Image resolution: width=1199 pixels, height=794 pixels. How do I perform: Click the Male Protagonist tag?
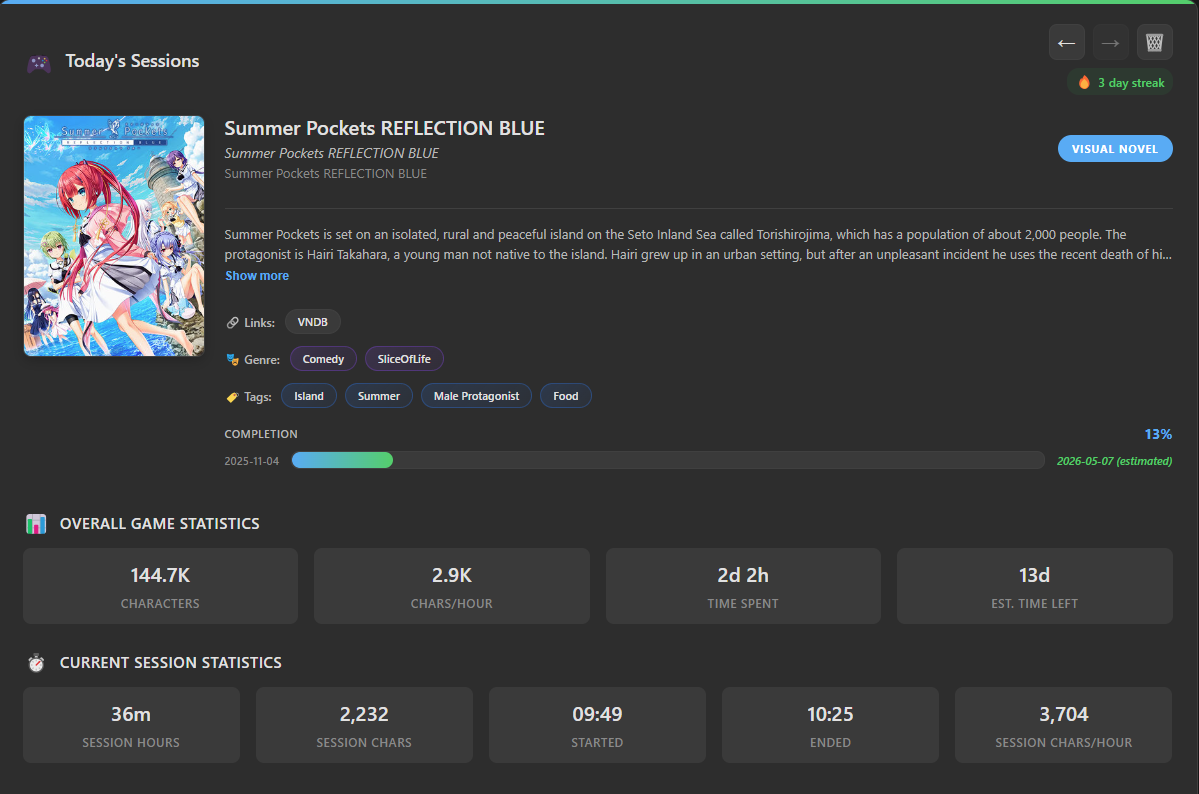[476, 395]
